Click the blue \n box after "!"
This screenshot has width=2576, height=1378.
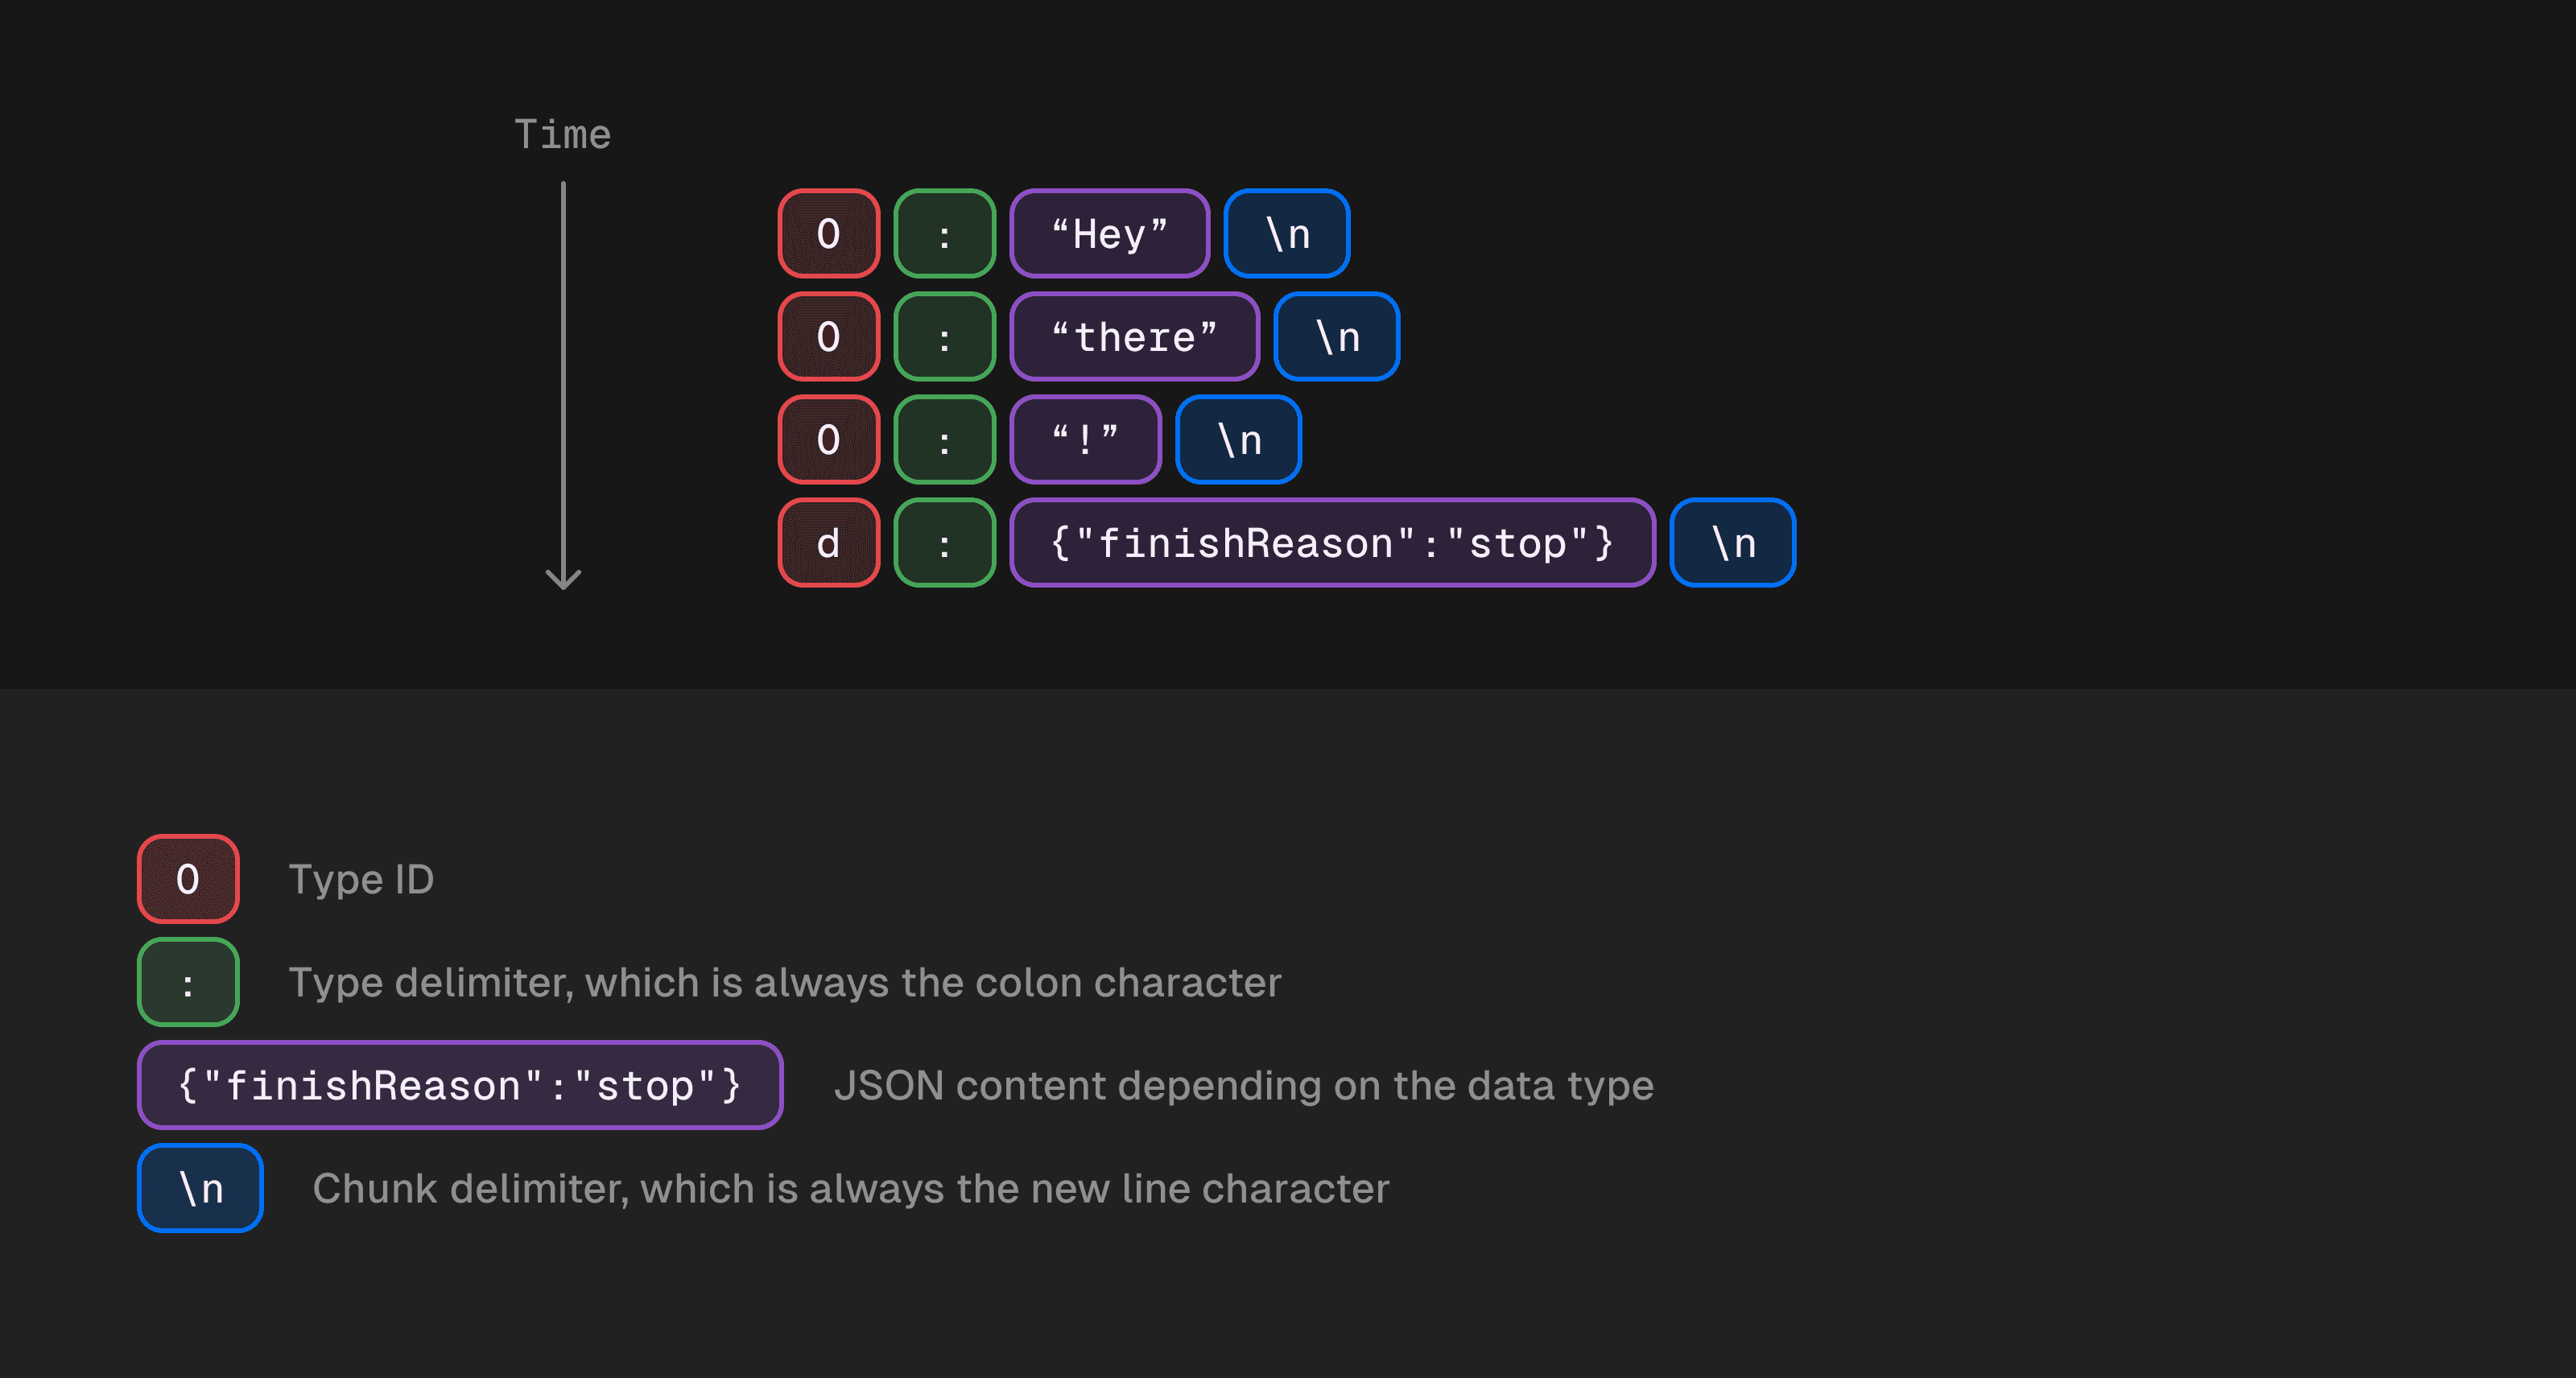click(x=1238, y=440)
